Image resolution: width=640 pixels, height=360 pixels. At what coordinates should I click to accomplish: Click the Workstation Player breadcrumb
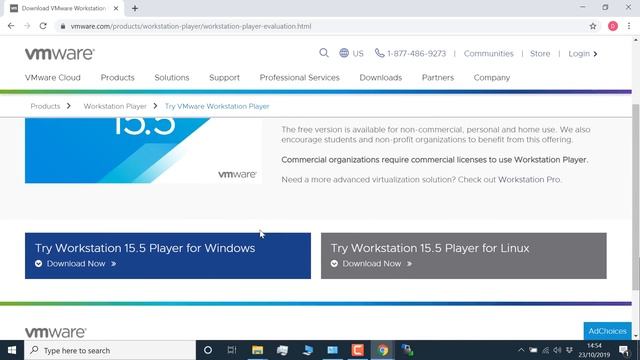click(x=115, y=106)
